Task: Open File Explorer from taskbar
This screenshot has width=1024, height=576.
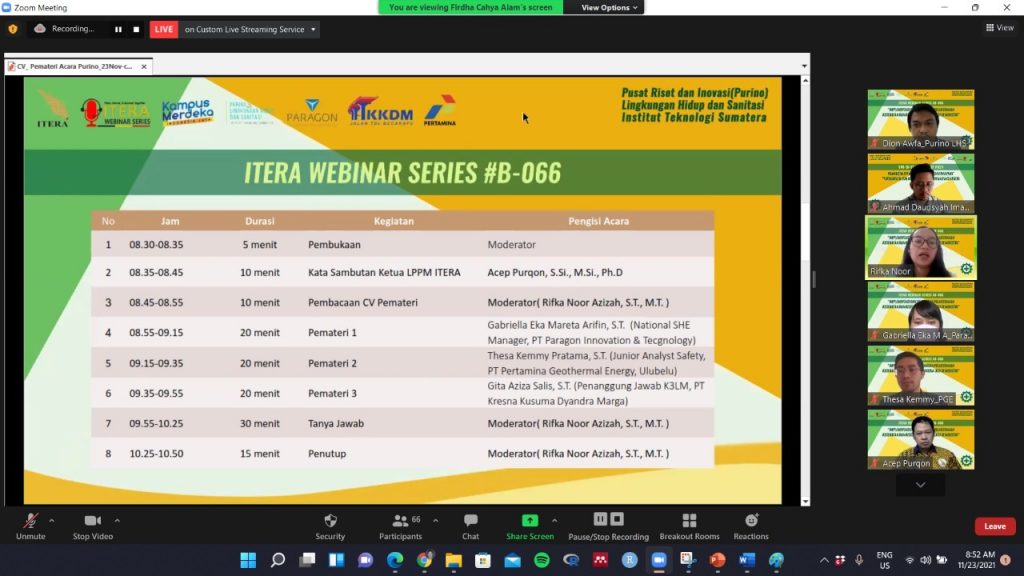Action: pyautogui.click(x=454, y=560)
